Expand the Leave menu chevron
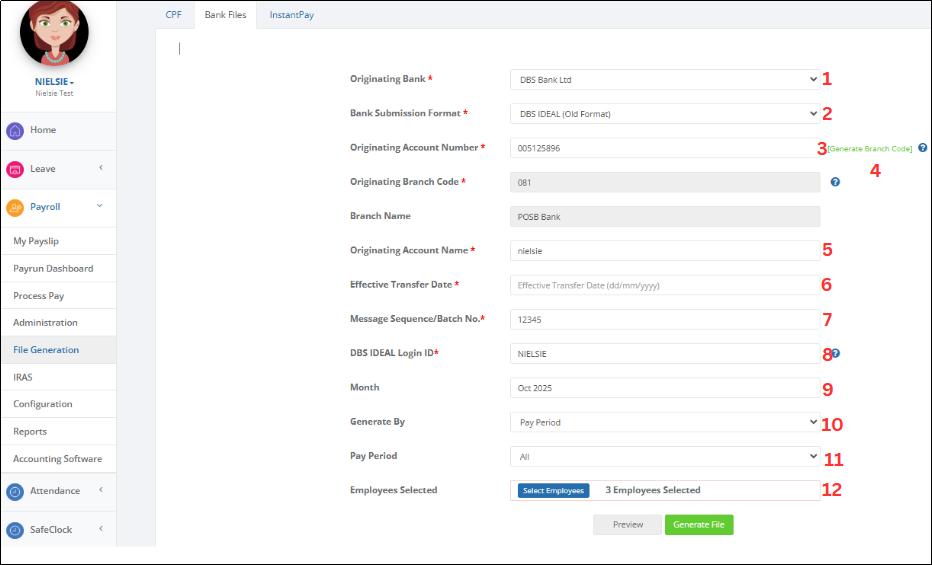Screen dimensions: 932x565 pos(101,168)
